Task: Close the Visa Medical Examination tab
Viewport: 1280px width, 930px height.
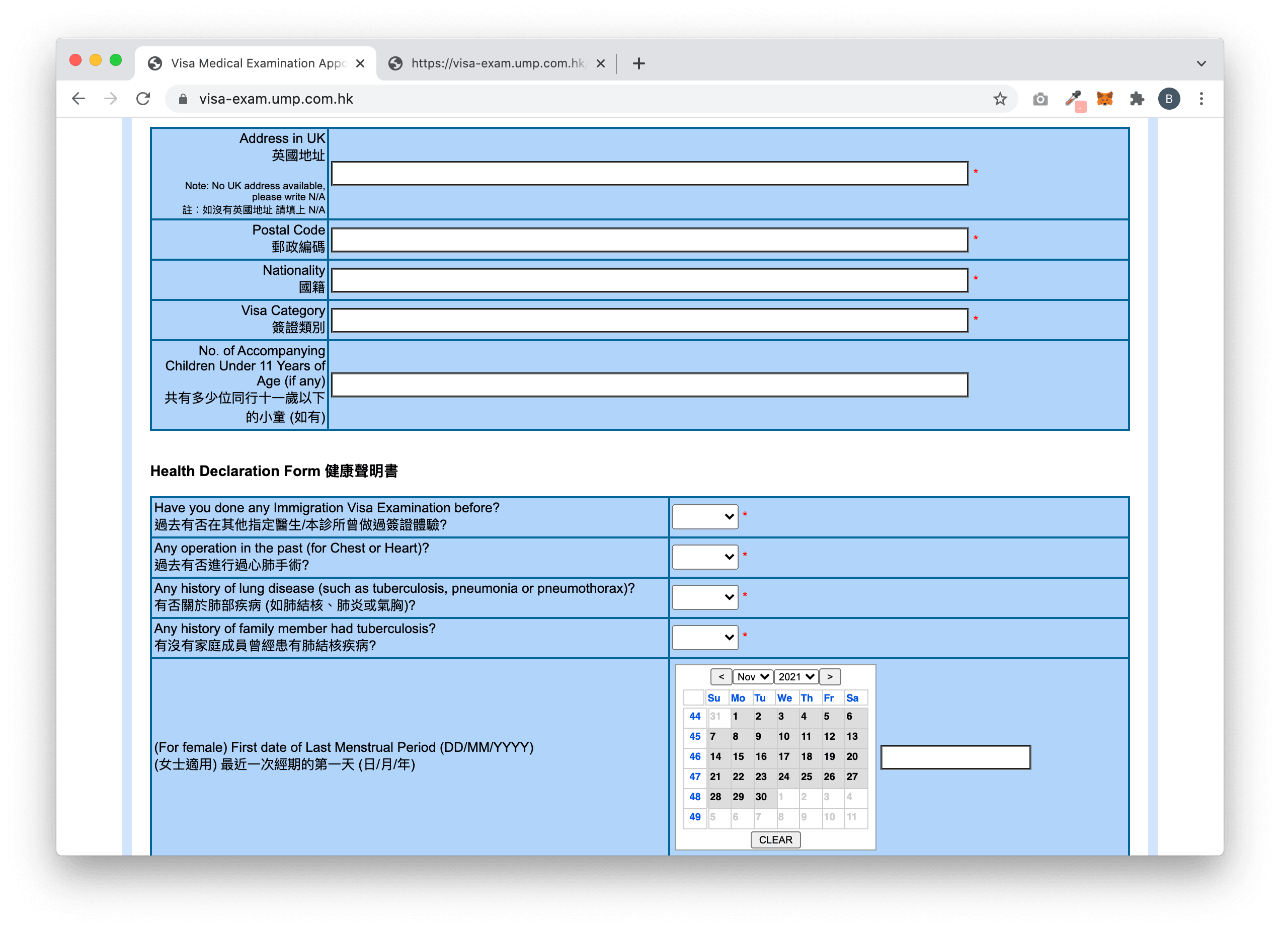Action: [360, 63]
